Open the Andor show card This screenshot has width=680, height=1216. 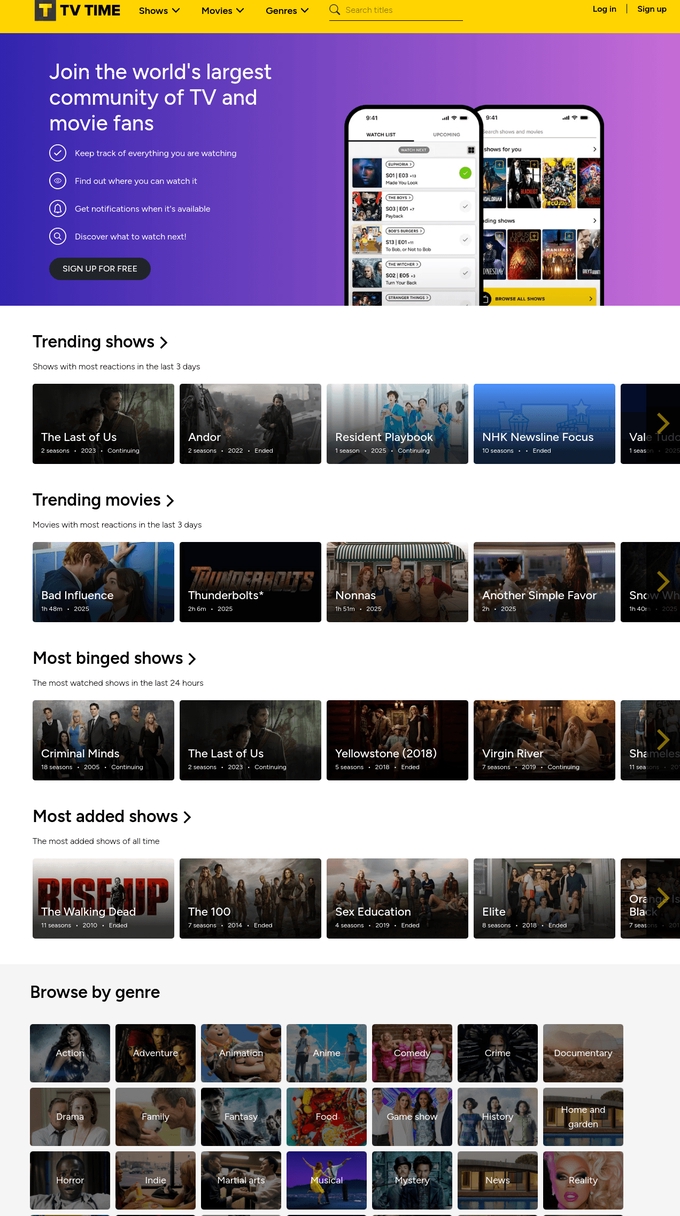pyautogui.click(x=250, y=423)
